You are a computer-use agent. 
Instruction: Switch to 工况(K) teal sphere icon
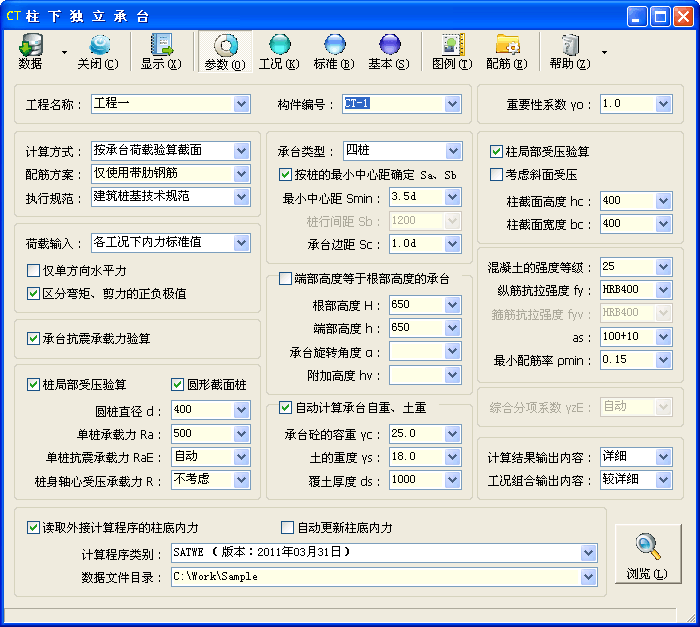[x=279, y=51]
